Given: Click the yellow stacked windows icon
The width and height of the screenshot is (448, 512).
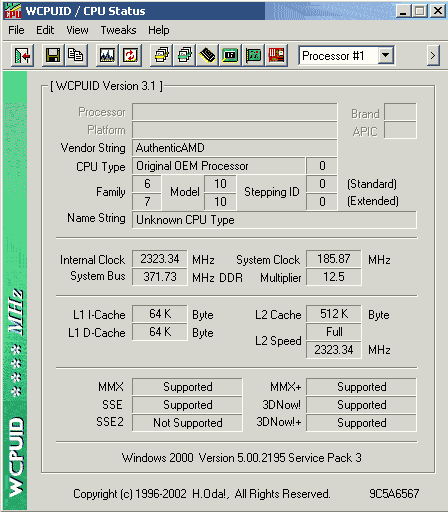Looking at the screenshot, I should click(161, 55).
